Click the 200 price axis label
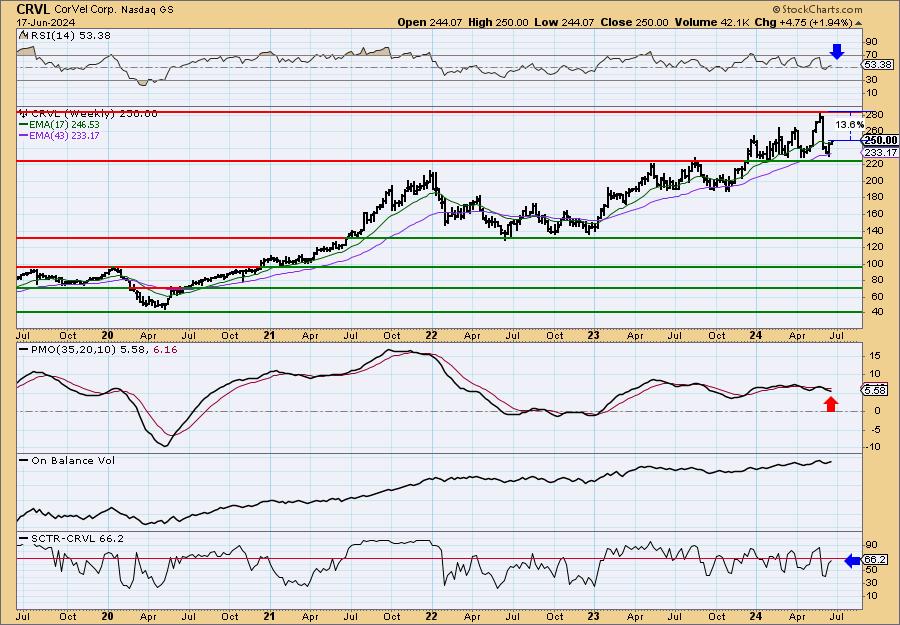The height and width of the screenshot is (625, 900). click(x=874, y=180)
